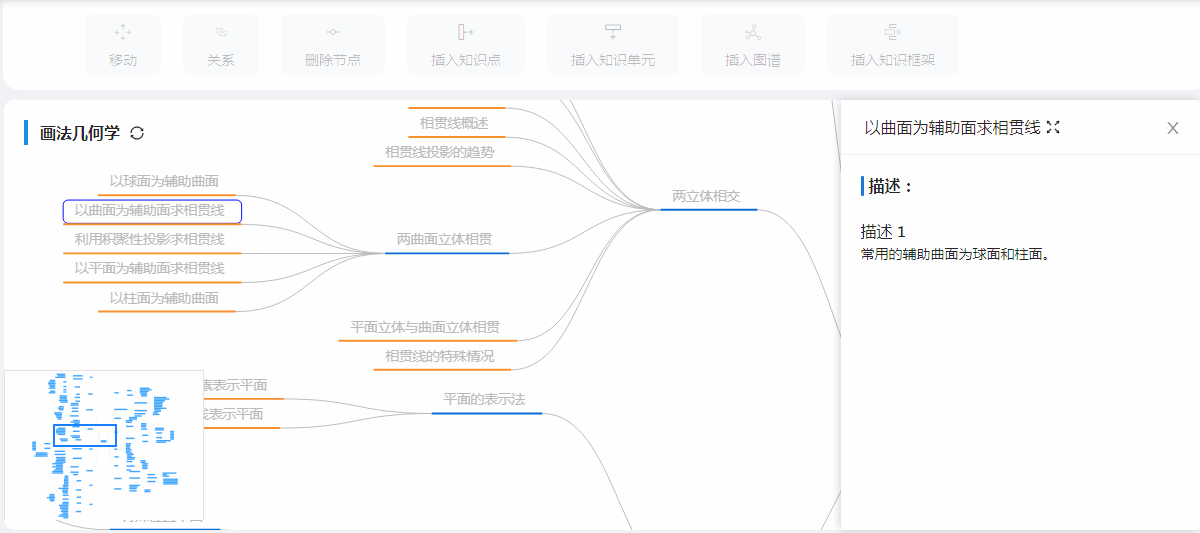
Task: Click the 移动 (move) toolbar icon
Action: click(x=123, y=33)
